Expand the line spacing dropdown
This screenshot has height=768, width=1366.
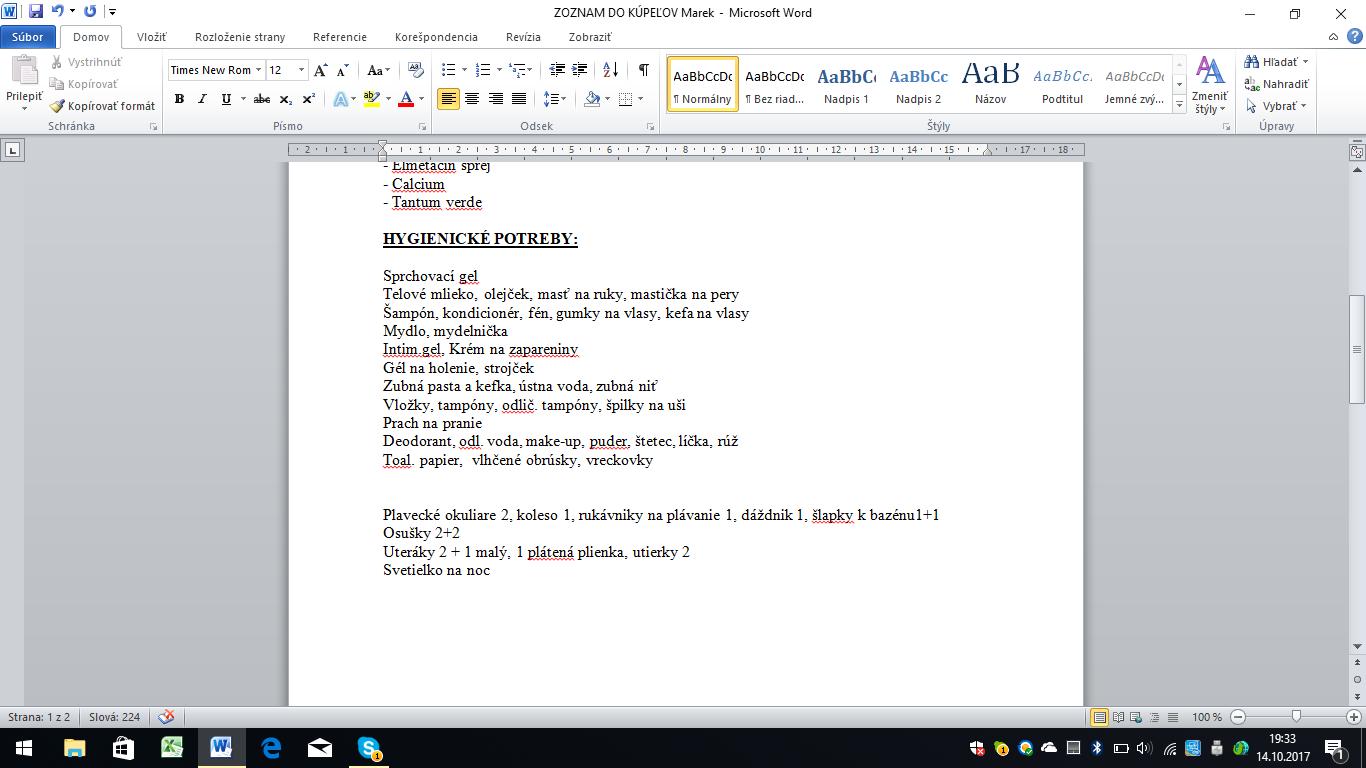(562, 99)
